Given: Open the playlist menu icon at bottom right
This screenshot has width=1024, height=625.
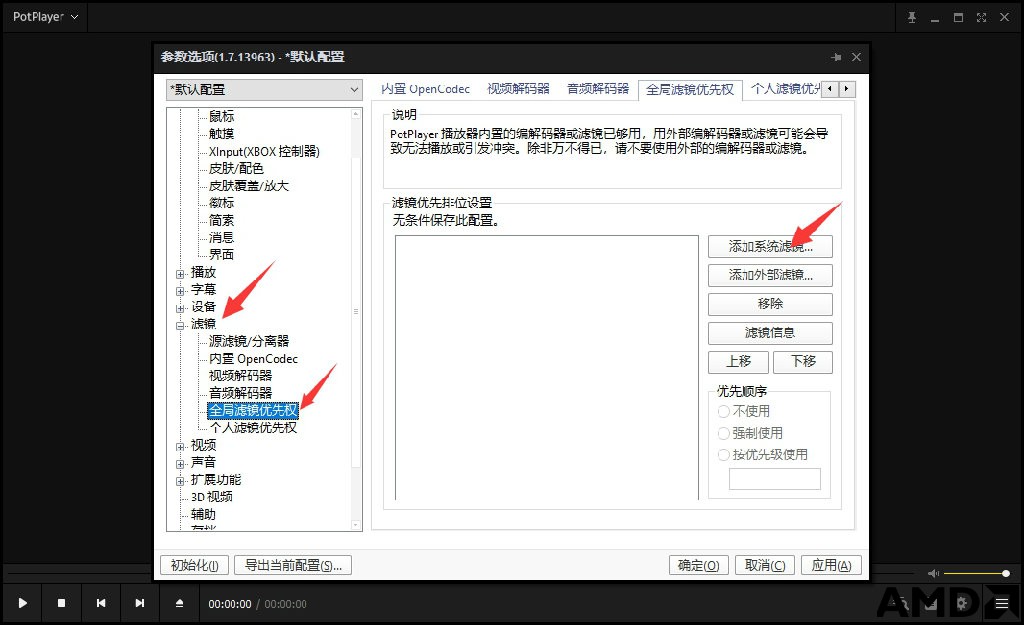Looking at the screenshot, I should click(1002, 604).
